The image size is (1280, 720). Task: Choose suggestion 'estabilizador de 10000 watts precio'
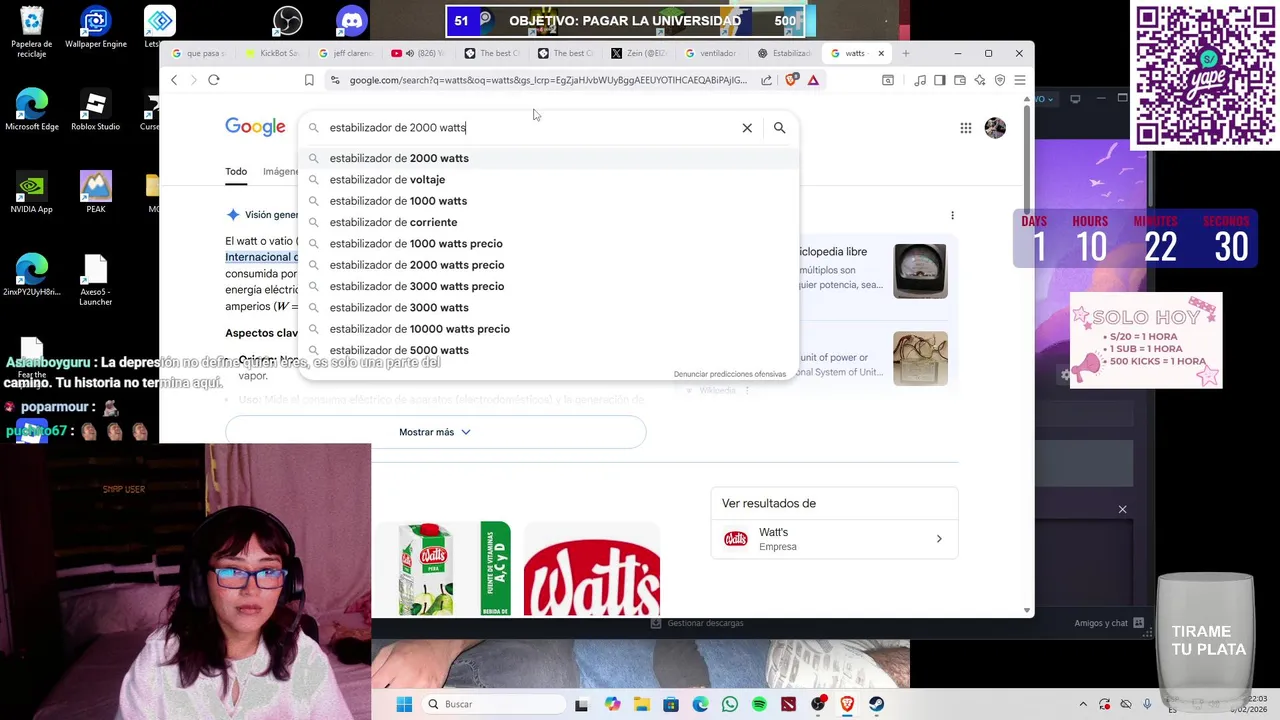(x=548, y=329)
